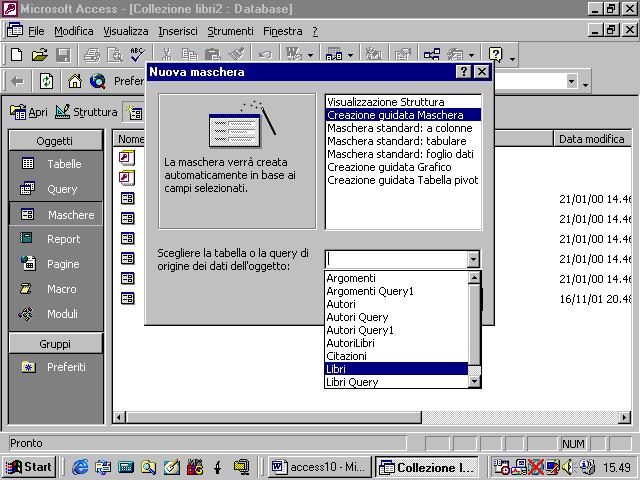Click the Print Preview icon
This screenshot has height=480, width=640.
click(x=115, y=54)
